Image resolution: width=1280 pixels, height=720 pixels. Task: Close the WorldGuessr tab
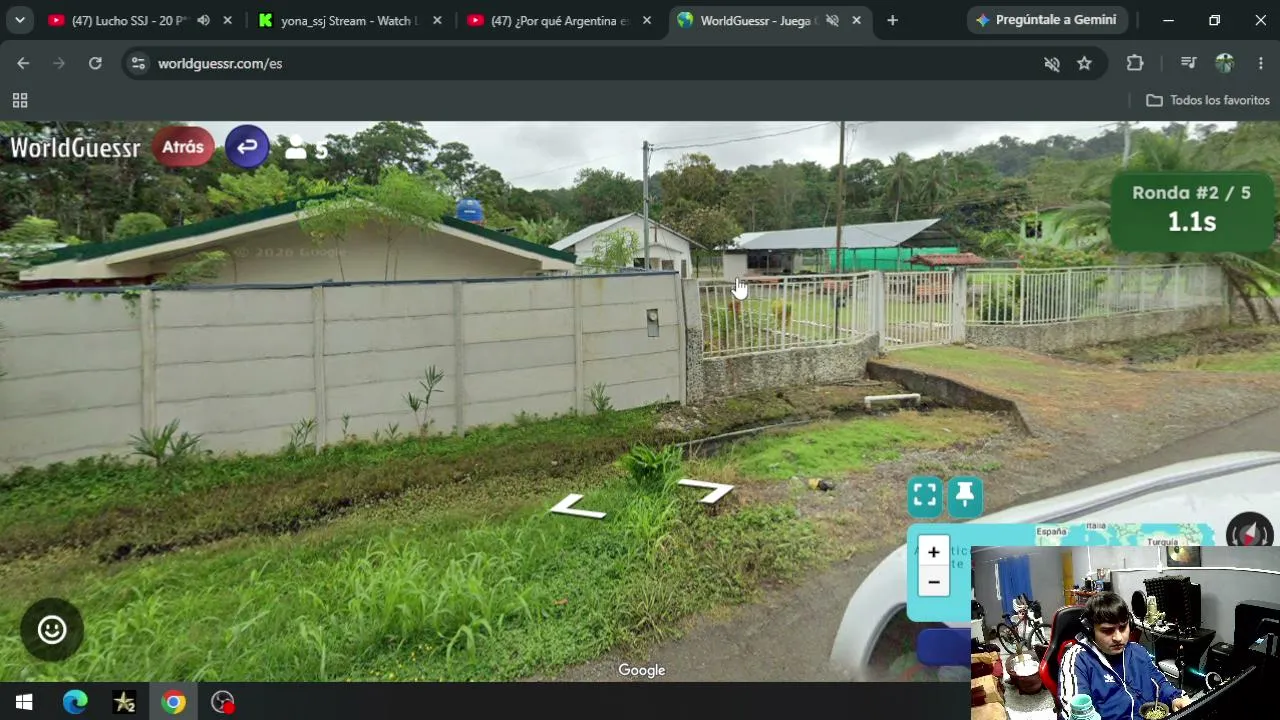click(x=857, y=20)
